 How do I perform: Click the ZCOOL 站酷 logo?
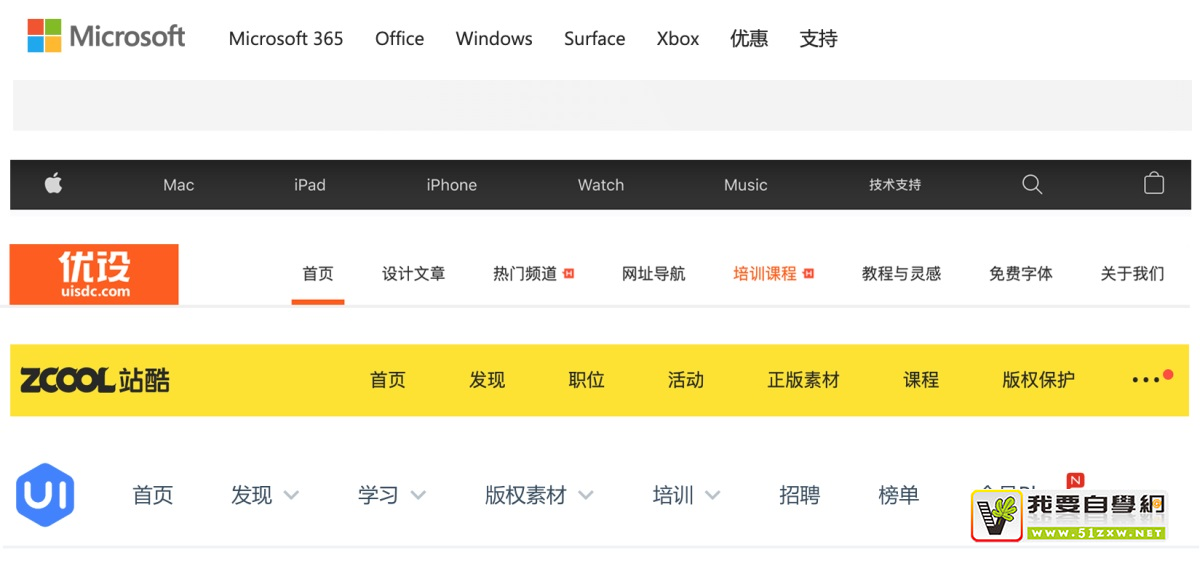[x=95, y=380]
